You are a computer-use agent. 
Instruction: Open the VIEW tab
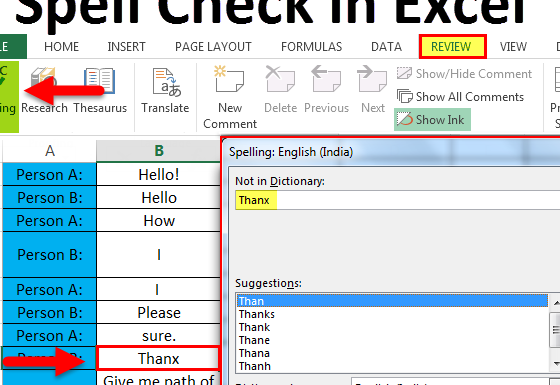(x=513, y=47)
